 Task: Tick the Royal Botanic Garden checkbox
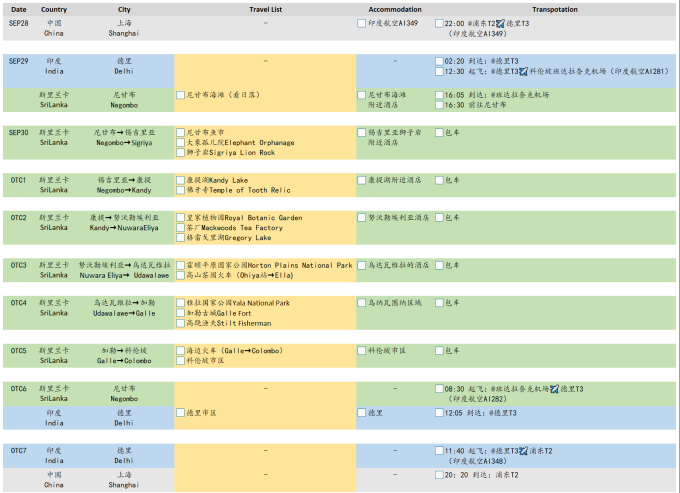180,217
